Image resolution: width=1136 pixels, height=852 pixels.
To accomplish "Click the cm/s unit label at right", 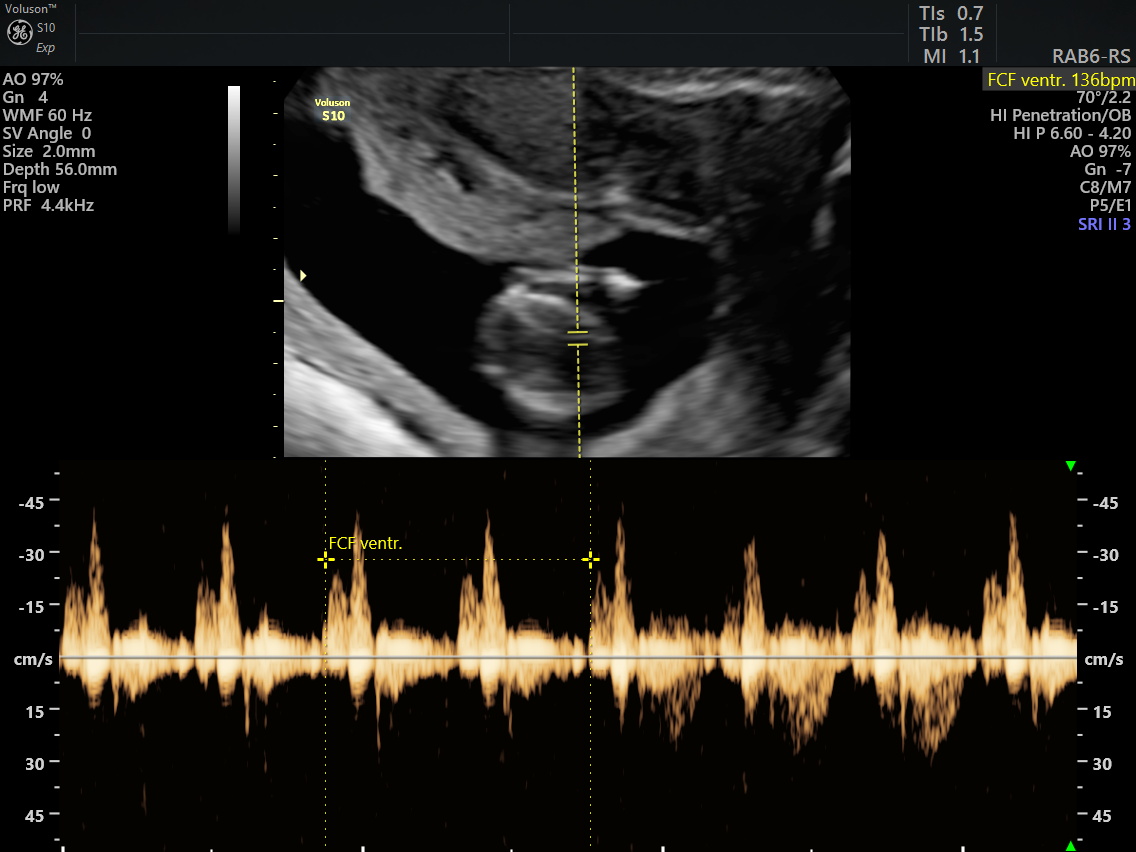I will pos(1103,659).
